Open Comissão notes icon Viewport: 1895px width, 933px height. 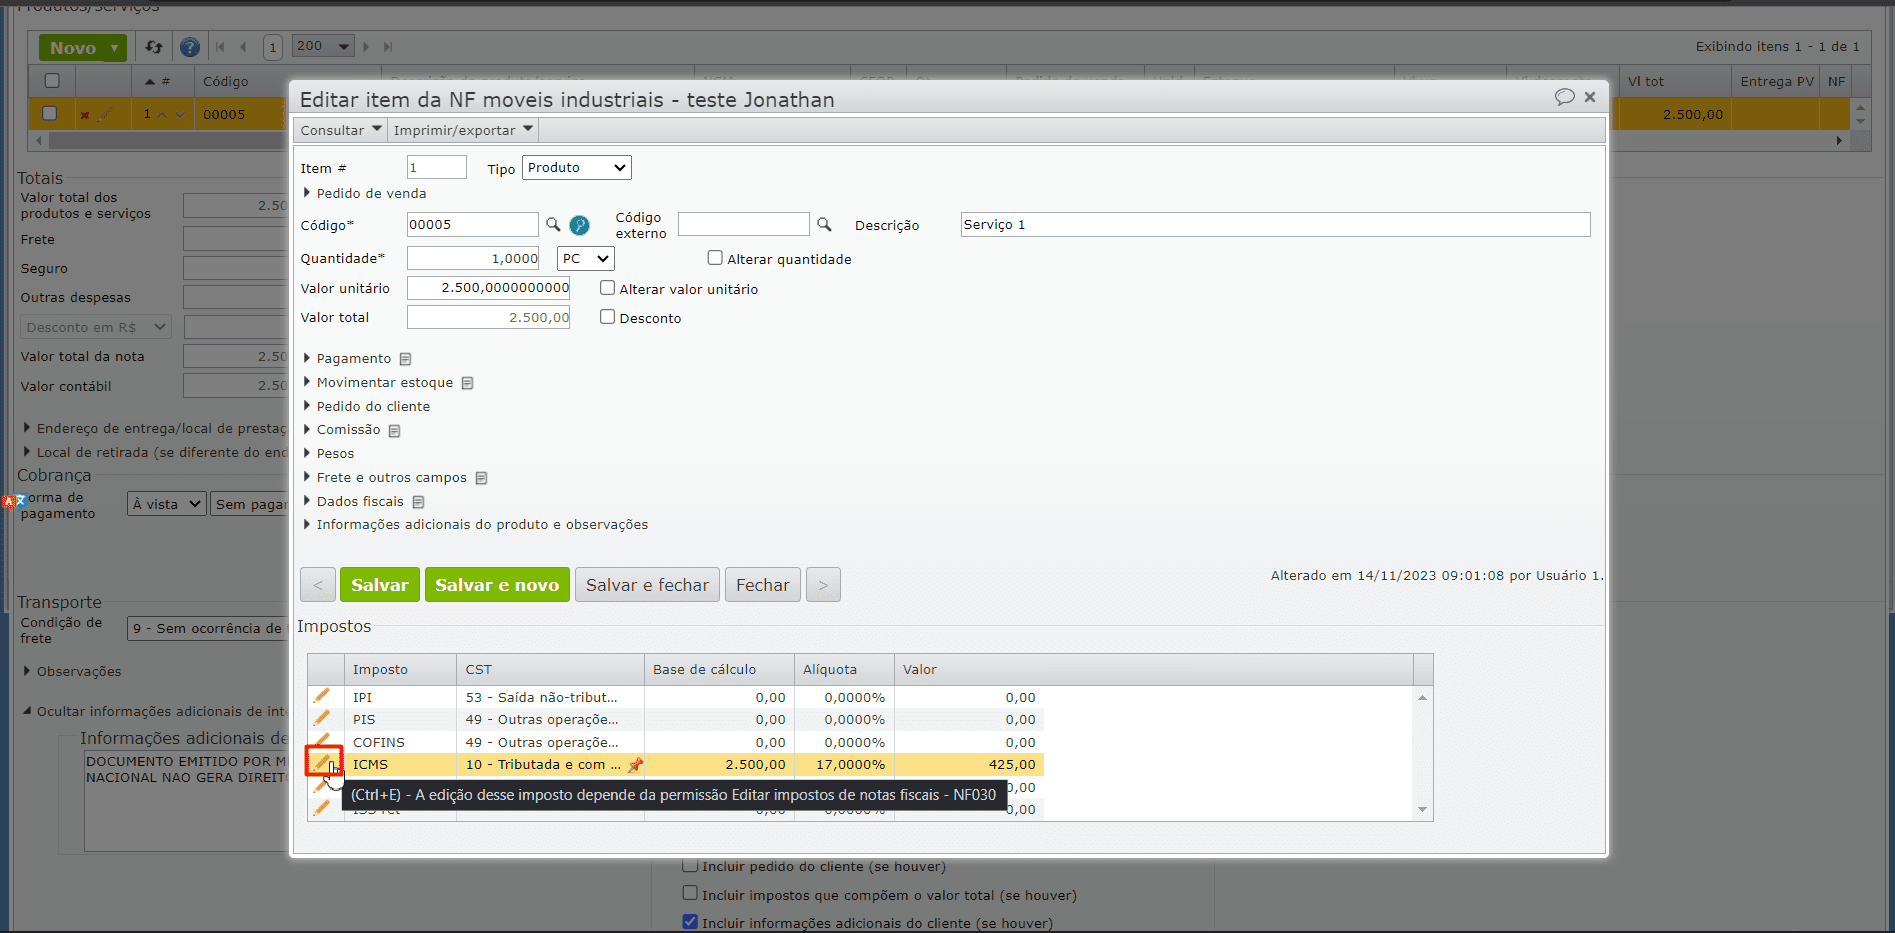(x=394, y=431)
